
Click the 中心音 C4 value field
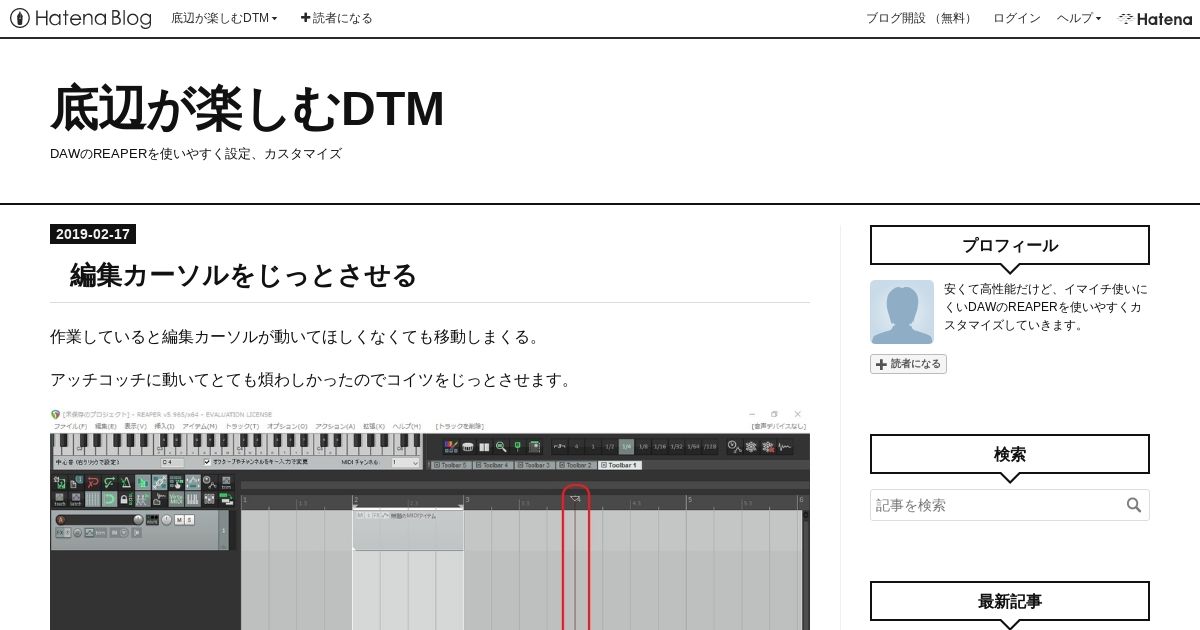coord(172,462)
